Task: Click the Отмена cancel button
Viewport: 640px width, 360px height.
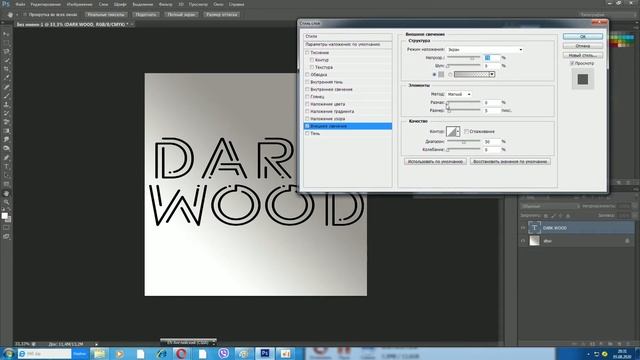Action: 582,46
